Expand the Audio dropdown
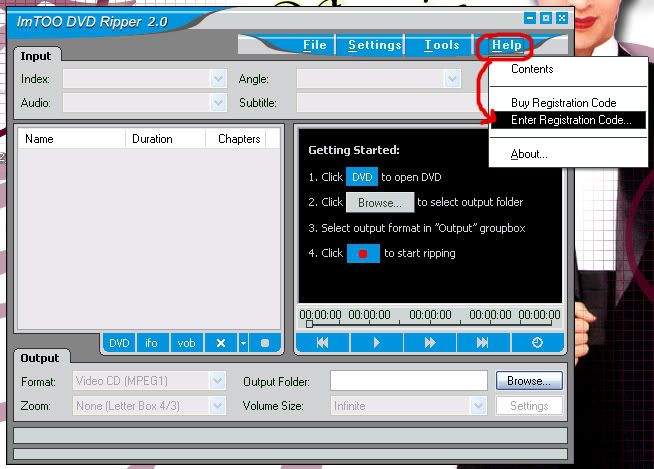This screenshot has width=654, height=469. (x=218, y=103)
